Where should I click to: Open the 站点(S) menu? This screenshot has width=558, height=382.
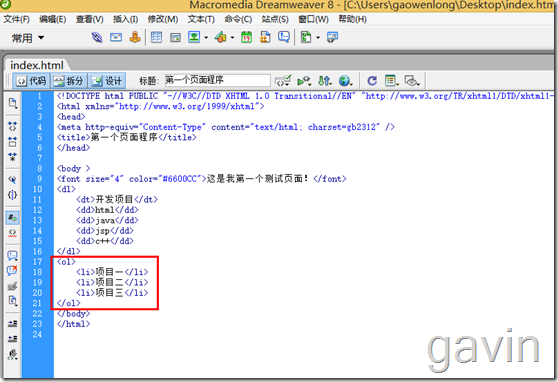[275, 19]
